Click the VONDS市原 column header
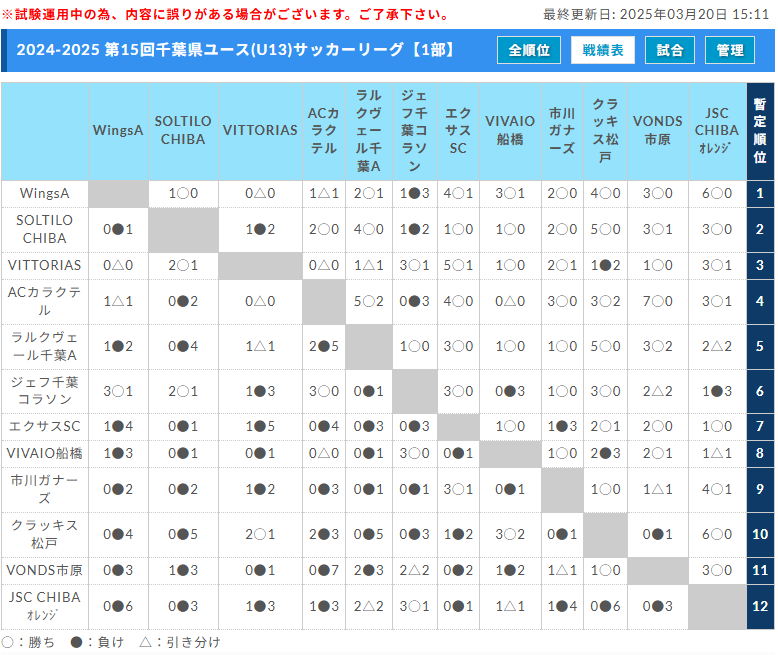The image size is (778, 655). 658,131
